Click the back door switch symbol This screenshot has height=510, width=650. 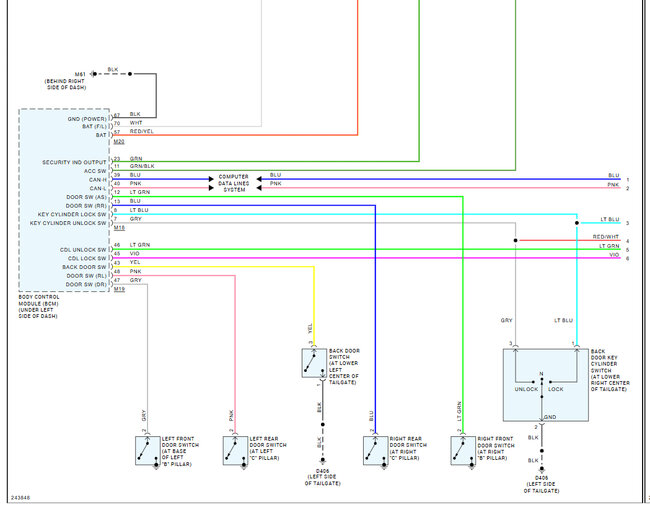[314, 363]
